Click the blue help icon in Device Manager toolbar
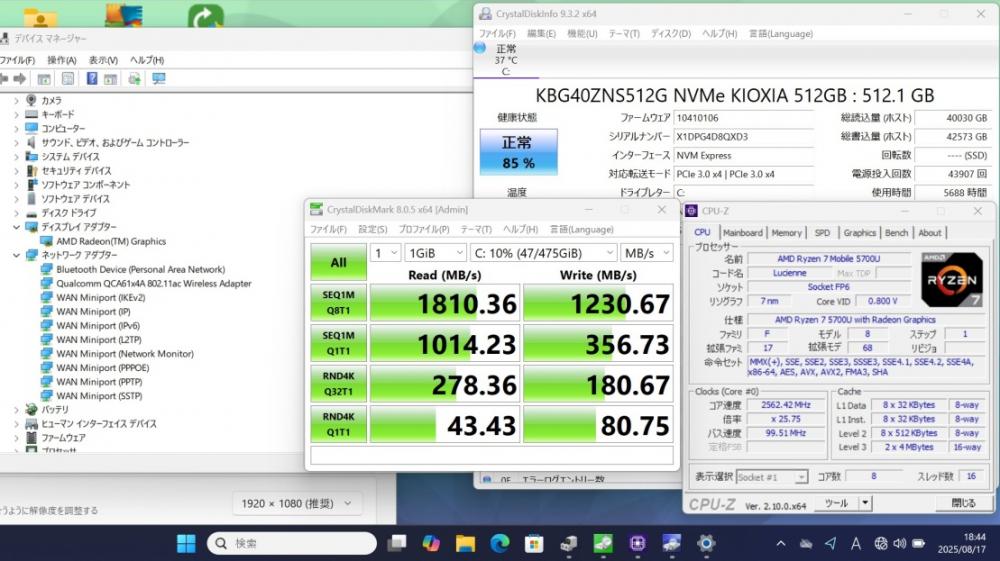The image size is (1000, 561). 92,78
